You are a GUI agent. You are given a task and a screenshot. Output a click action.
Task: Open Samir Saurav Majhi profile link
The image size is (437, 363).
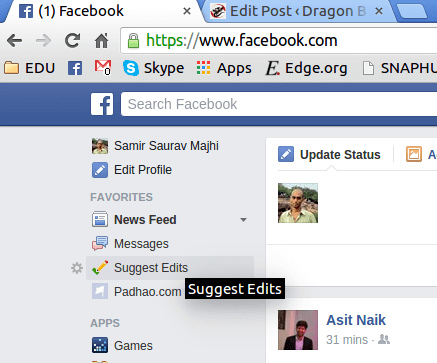click(x=166, y=146)
